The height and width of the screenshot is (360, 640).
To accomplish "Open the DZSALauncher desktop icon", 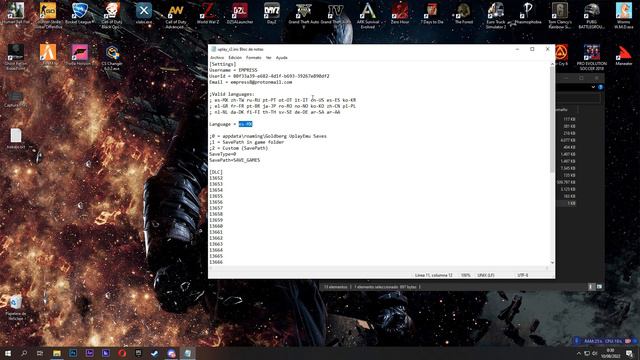I will [240, 13].
